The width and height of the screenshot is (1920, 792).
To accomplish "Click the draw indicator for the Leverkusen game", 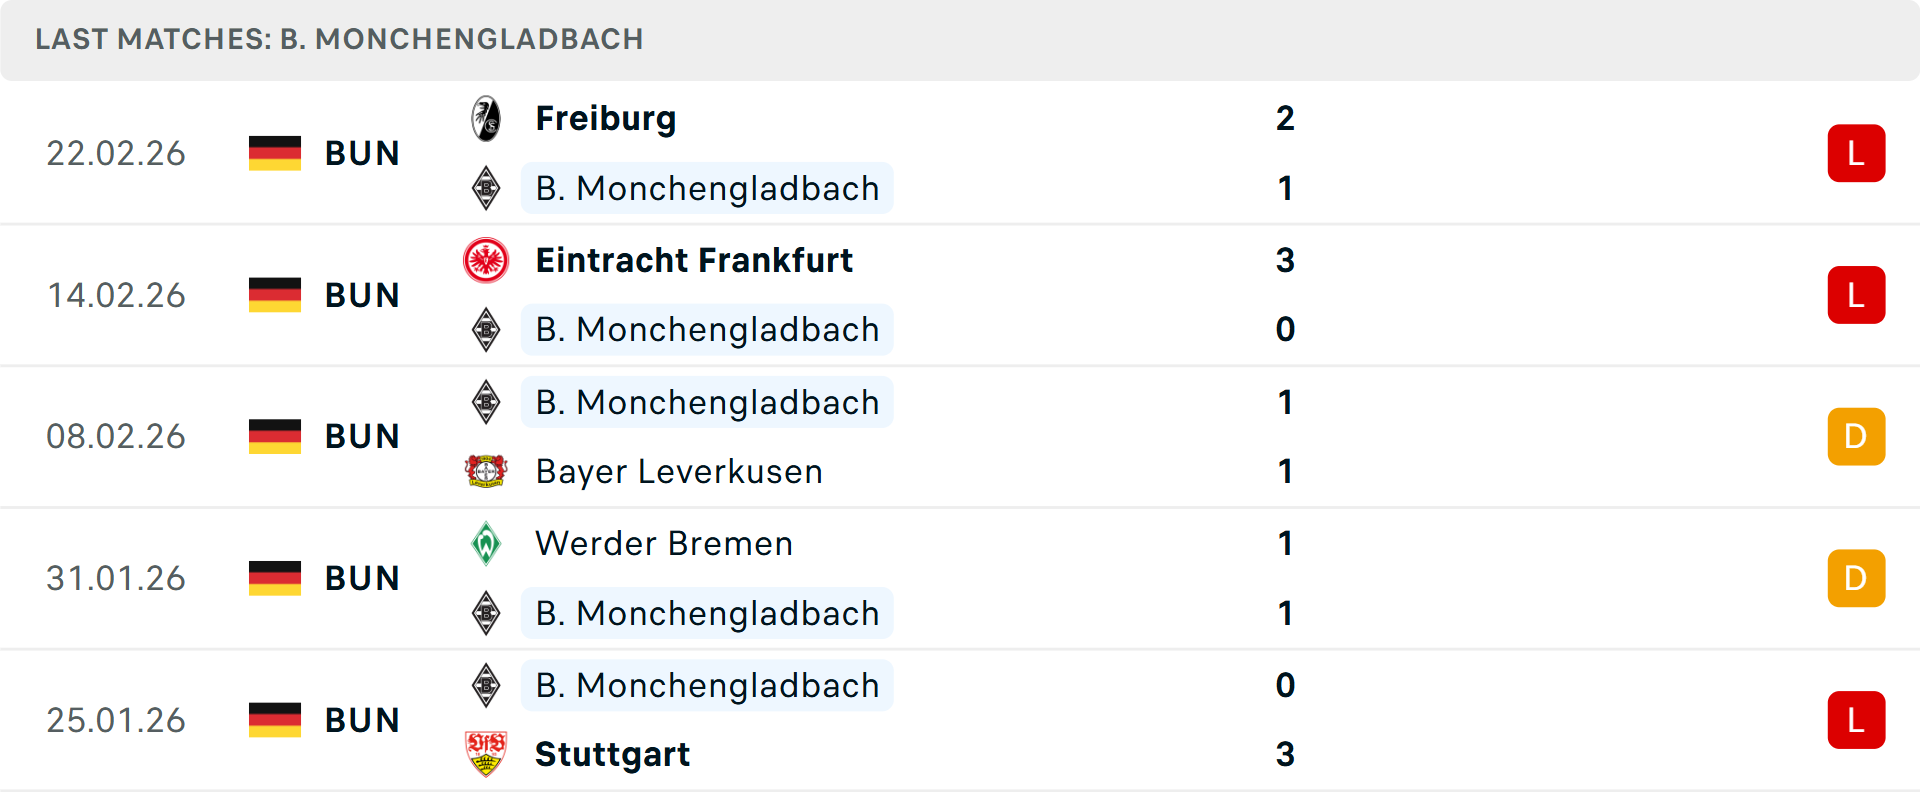I will [x=1856, y=436].
